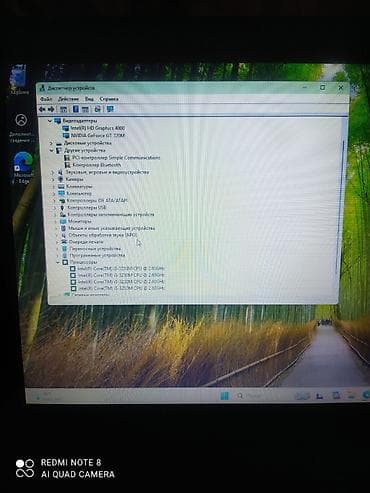Collapse the Другие устройства category
The height and width of the screenshot is (493, 370).
[x=51, y=151]
